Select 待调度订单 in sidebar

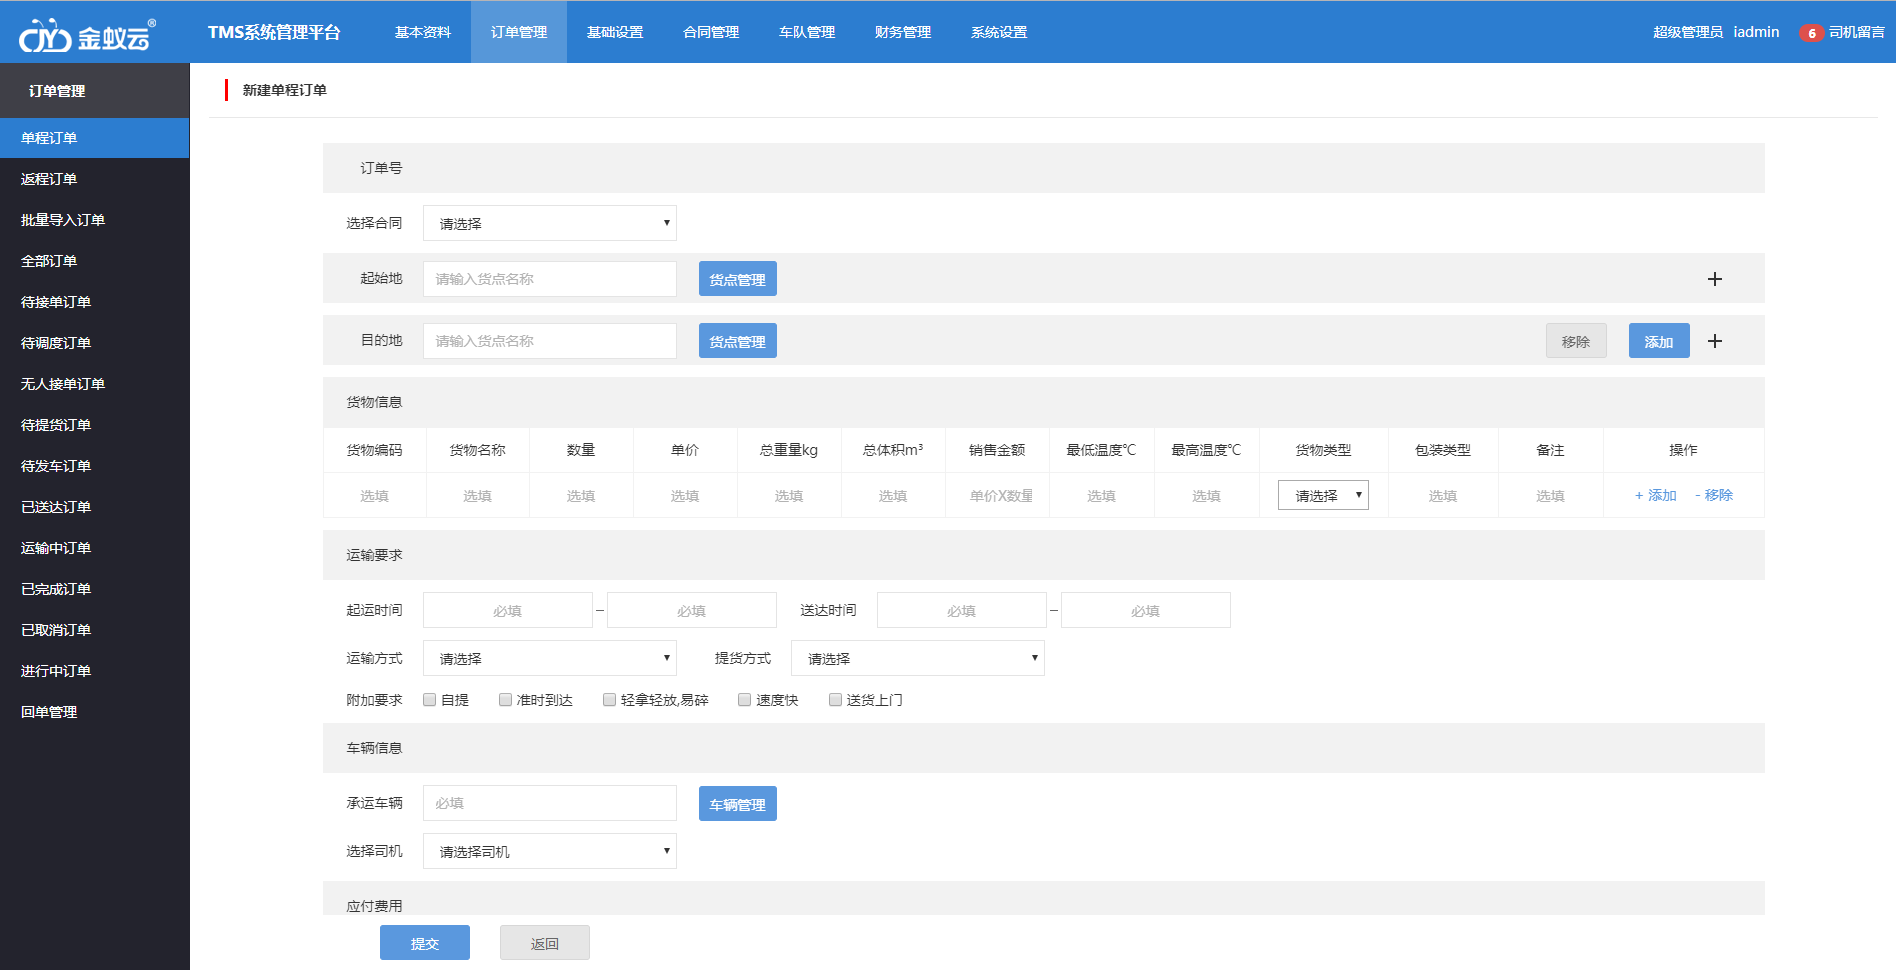pos(95,343)
